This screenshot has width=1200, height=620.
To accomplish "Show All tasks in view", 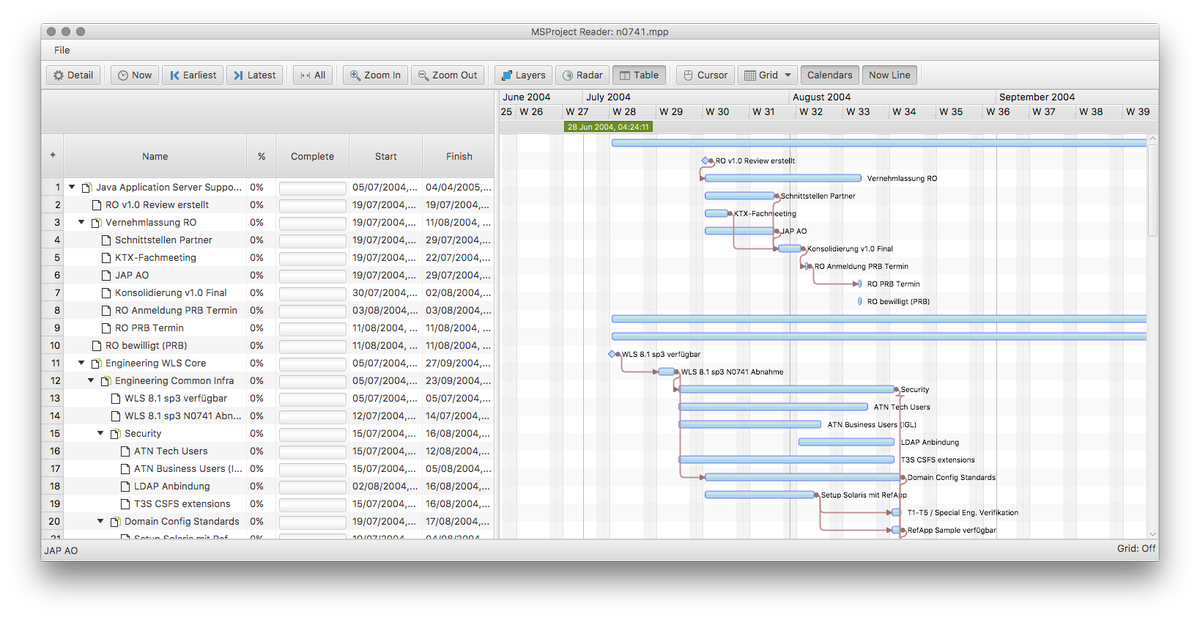I will (311, 75).
